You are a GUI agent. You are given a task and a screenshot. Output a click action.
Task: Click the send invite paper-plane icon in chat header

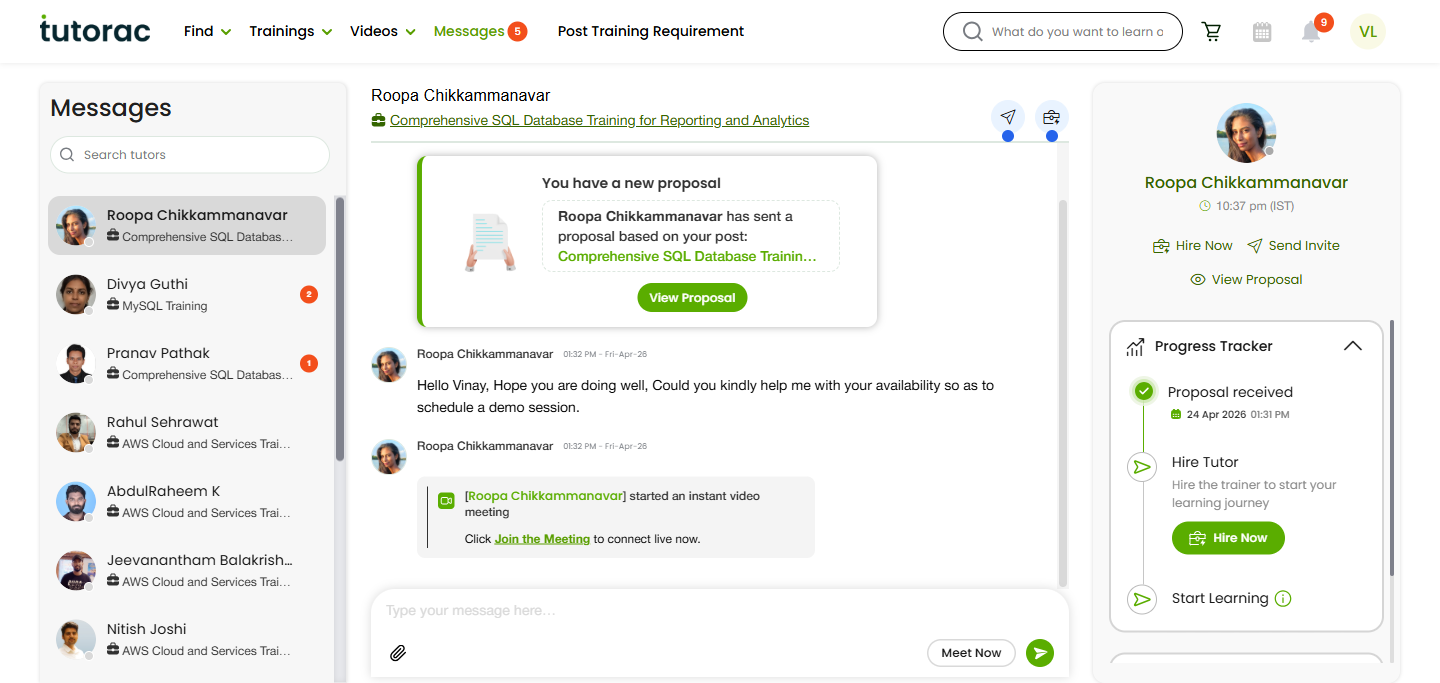1008,116
